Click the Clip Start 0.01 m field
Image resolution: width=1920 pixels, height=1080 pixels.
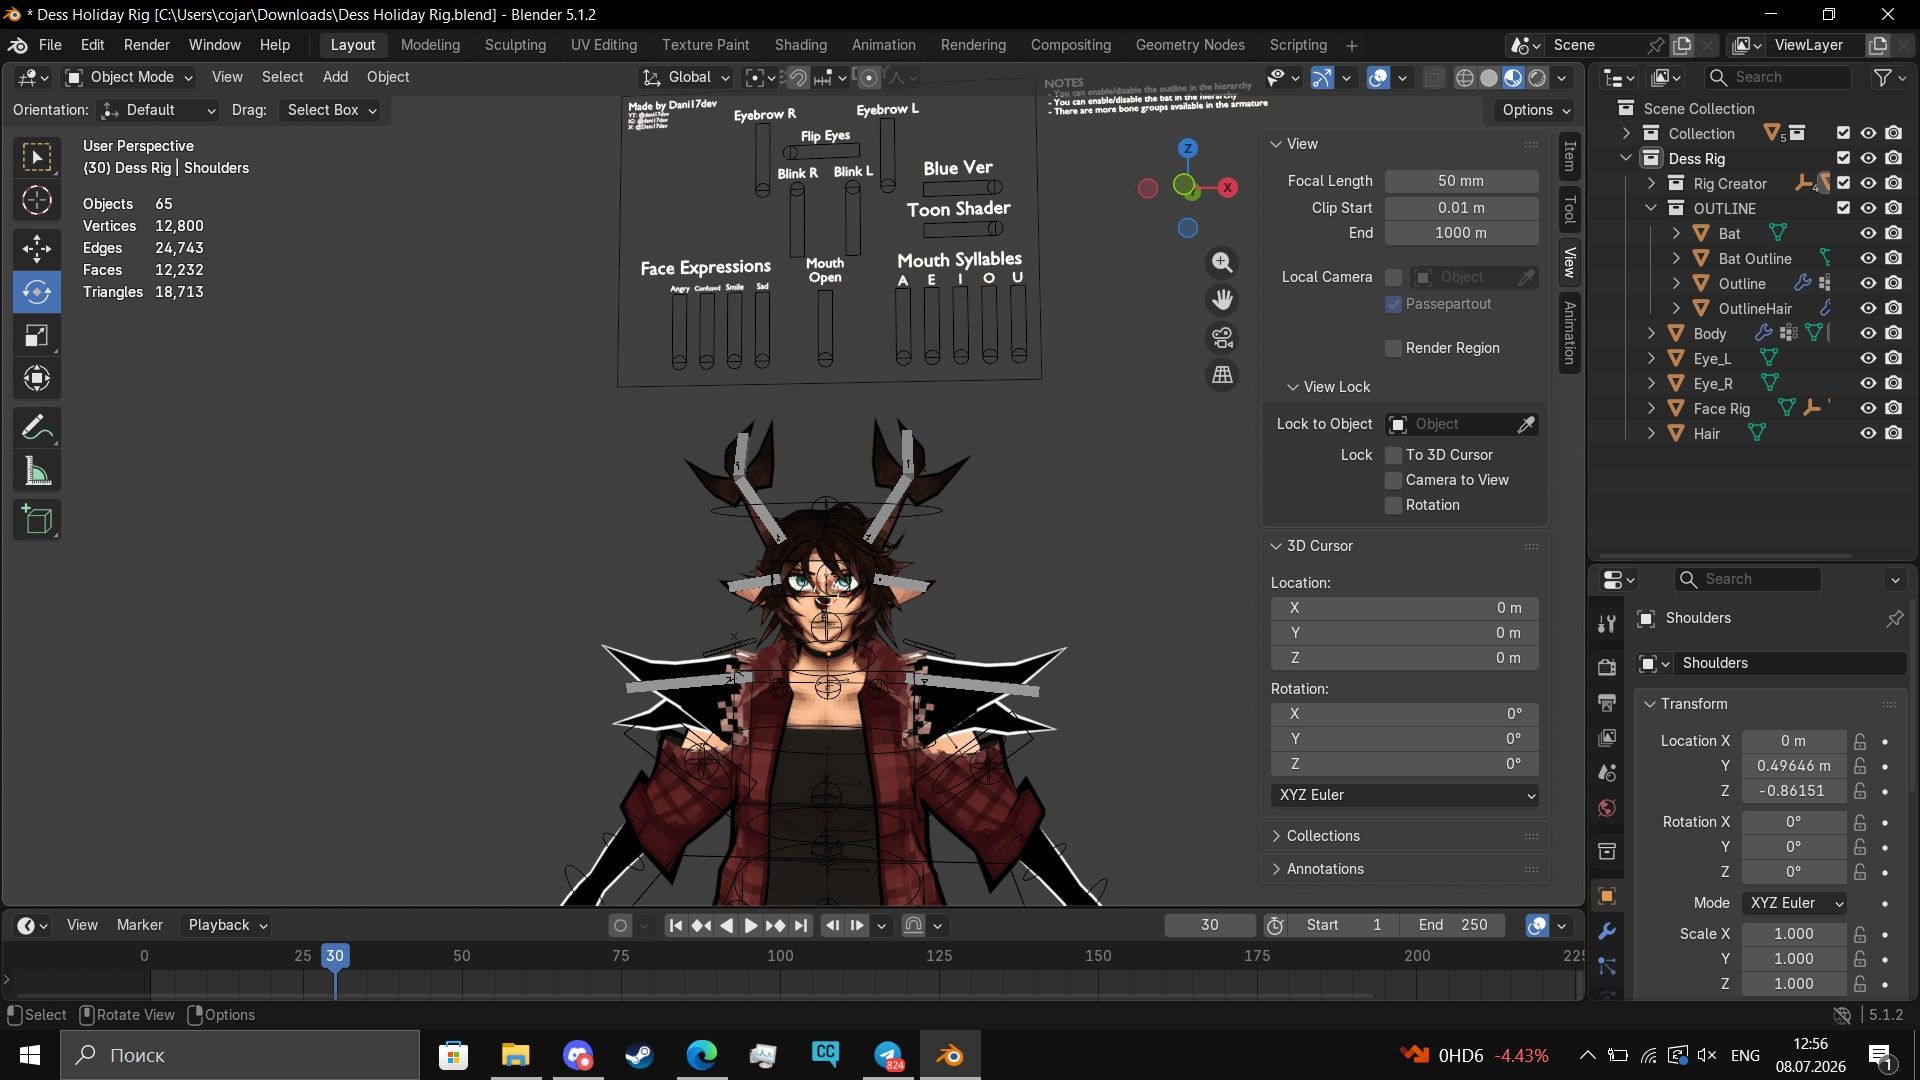(x=1461, y=208)
